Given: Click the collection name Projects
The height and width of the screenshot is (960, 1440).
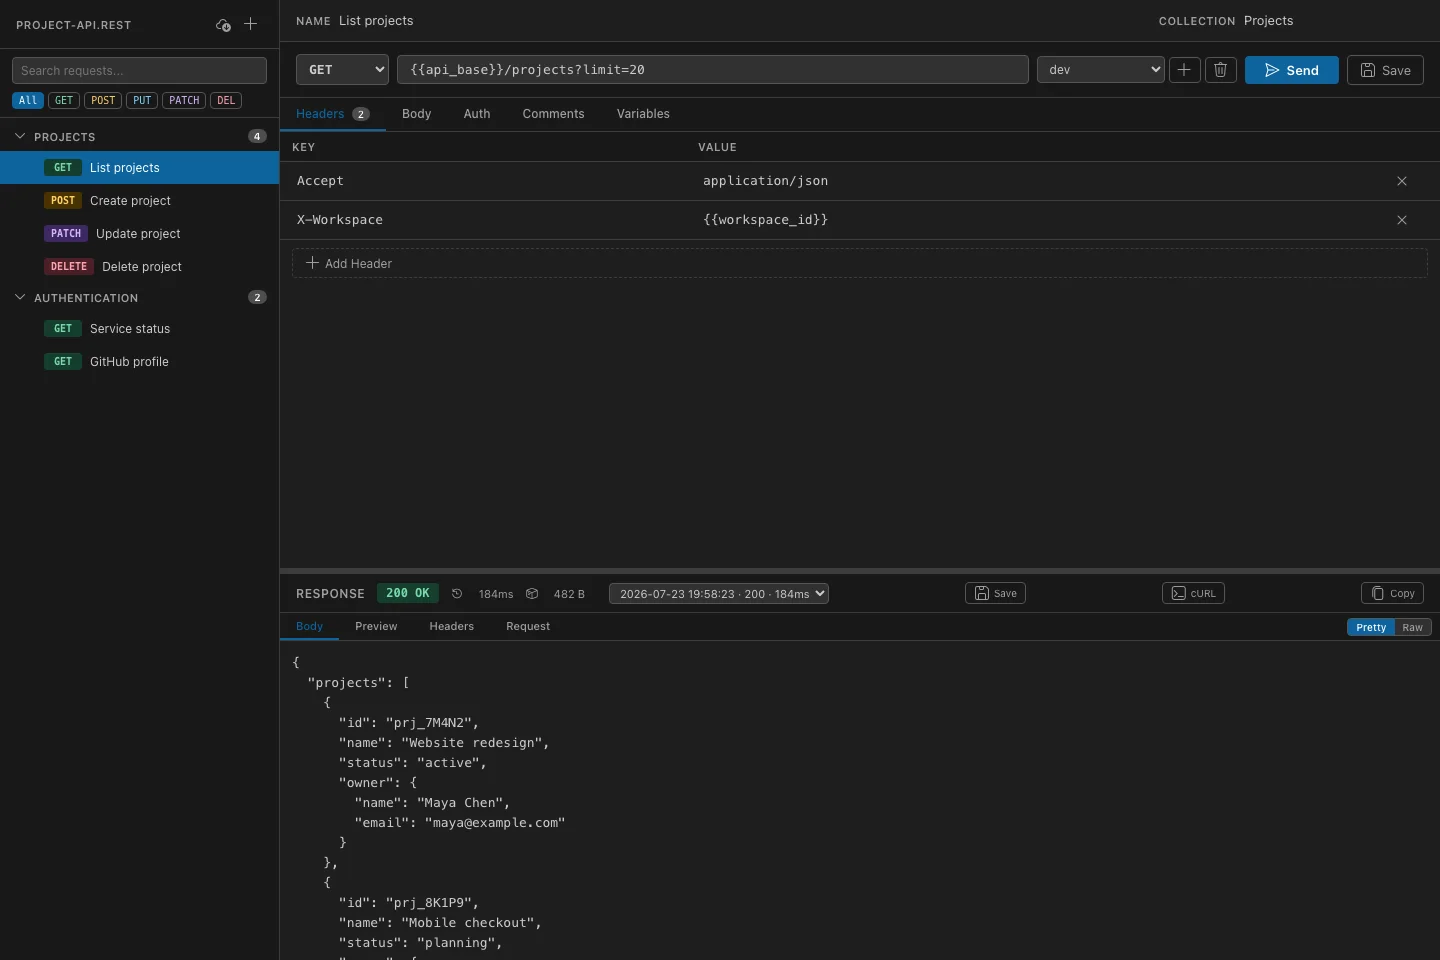Looking at the screenshot, I should pos(1268,21).
